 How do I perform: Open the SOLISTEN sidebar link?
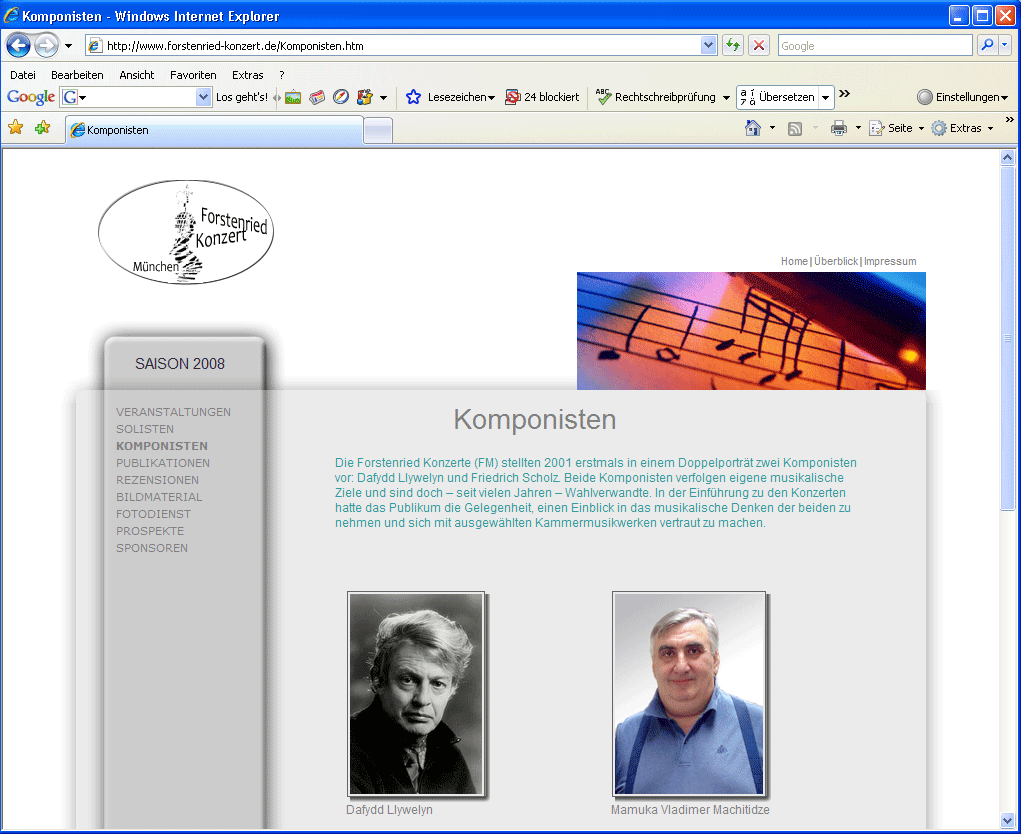tap(145, 429)
